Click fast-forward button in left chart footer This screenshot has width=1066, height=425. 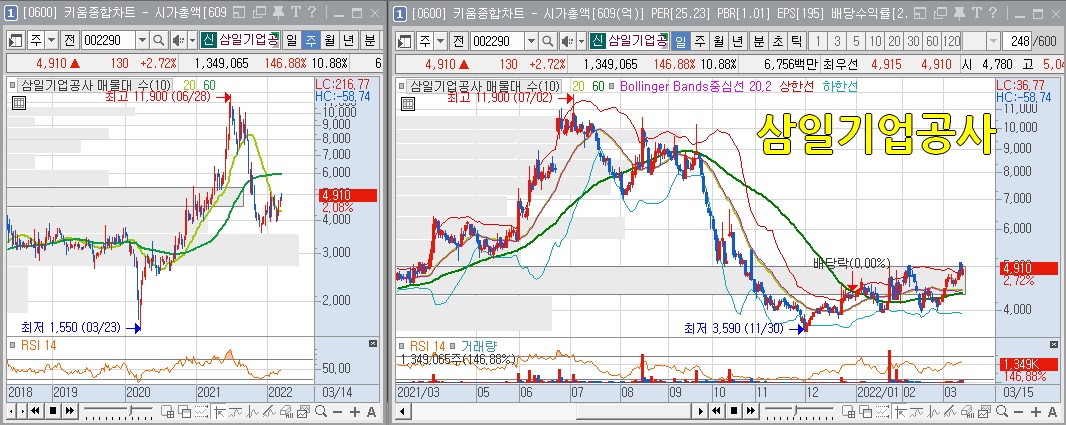click(69, 411)
